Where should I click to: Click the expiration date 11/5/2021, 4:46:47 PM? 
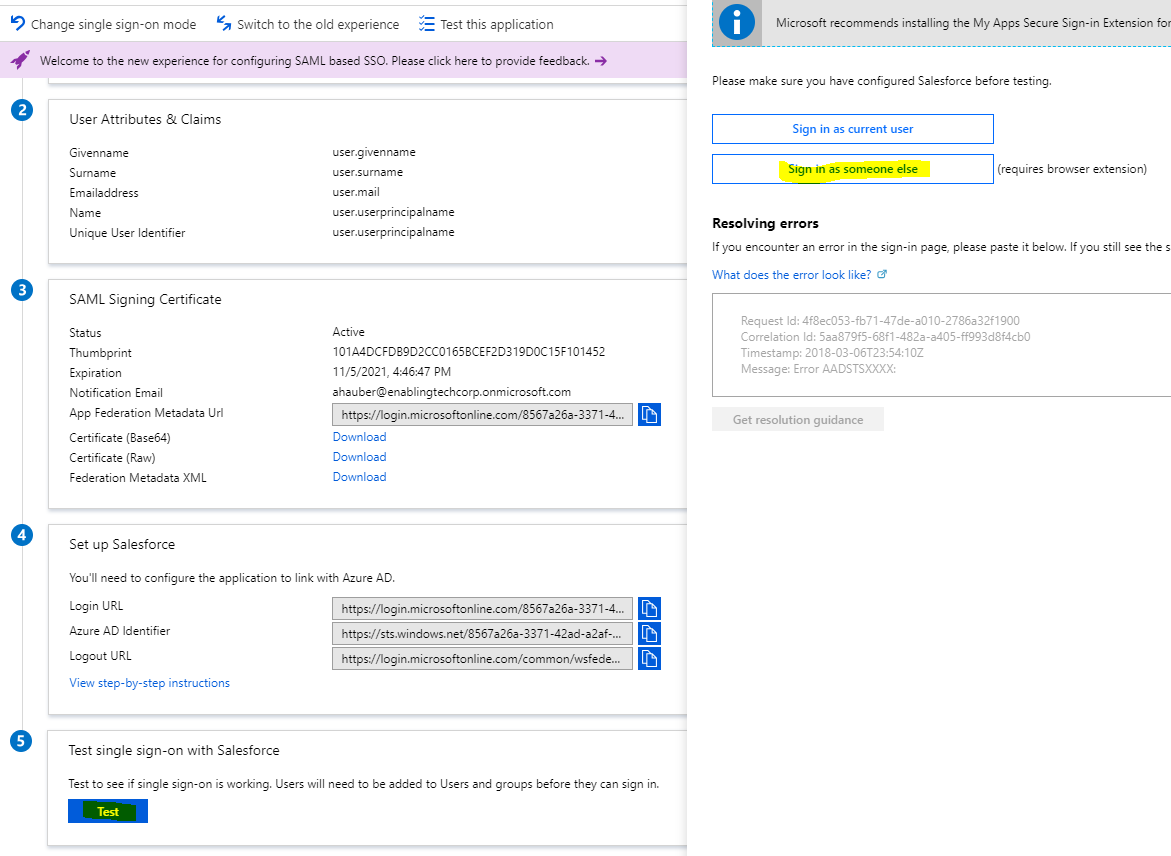391,372
